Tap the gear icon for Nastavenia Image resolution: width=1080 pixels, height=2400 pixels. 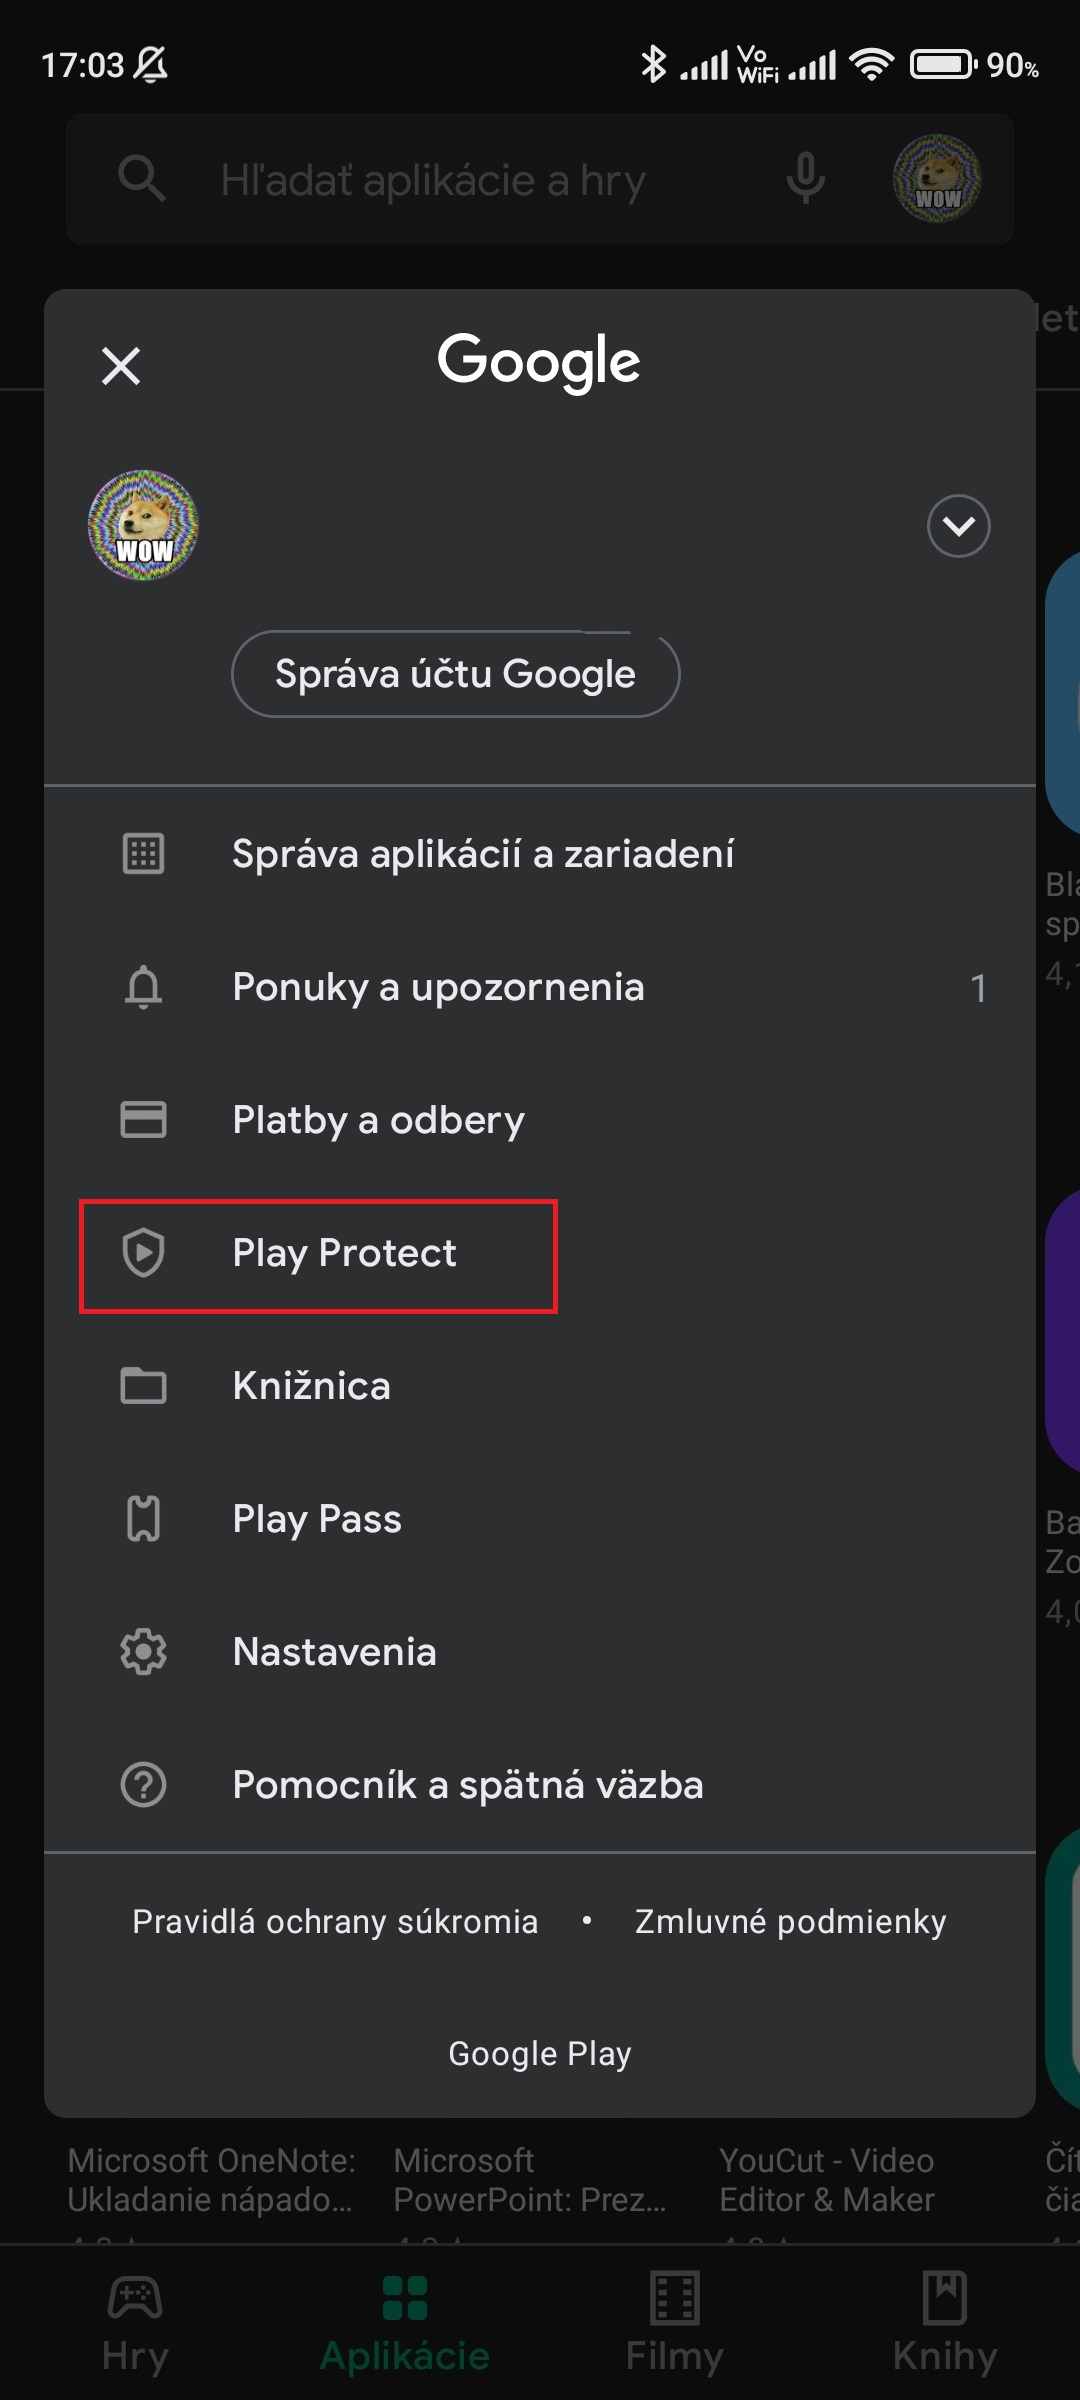[x=143, y=1652]
